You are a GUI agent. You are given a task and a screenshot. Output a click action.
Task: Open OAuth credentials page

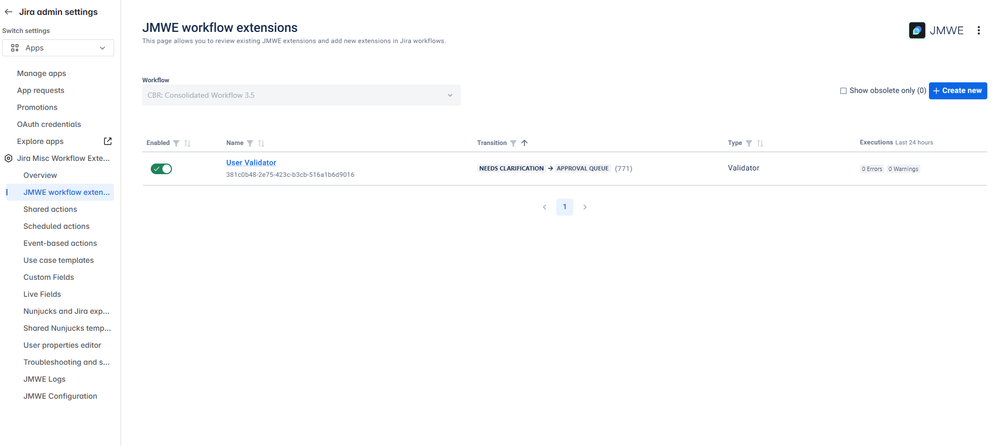[48, 124]
